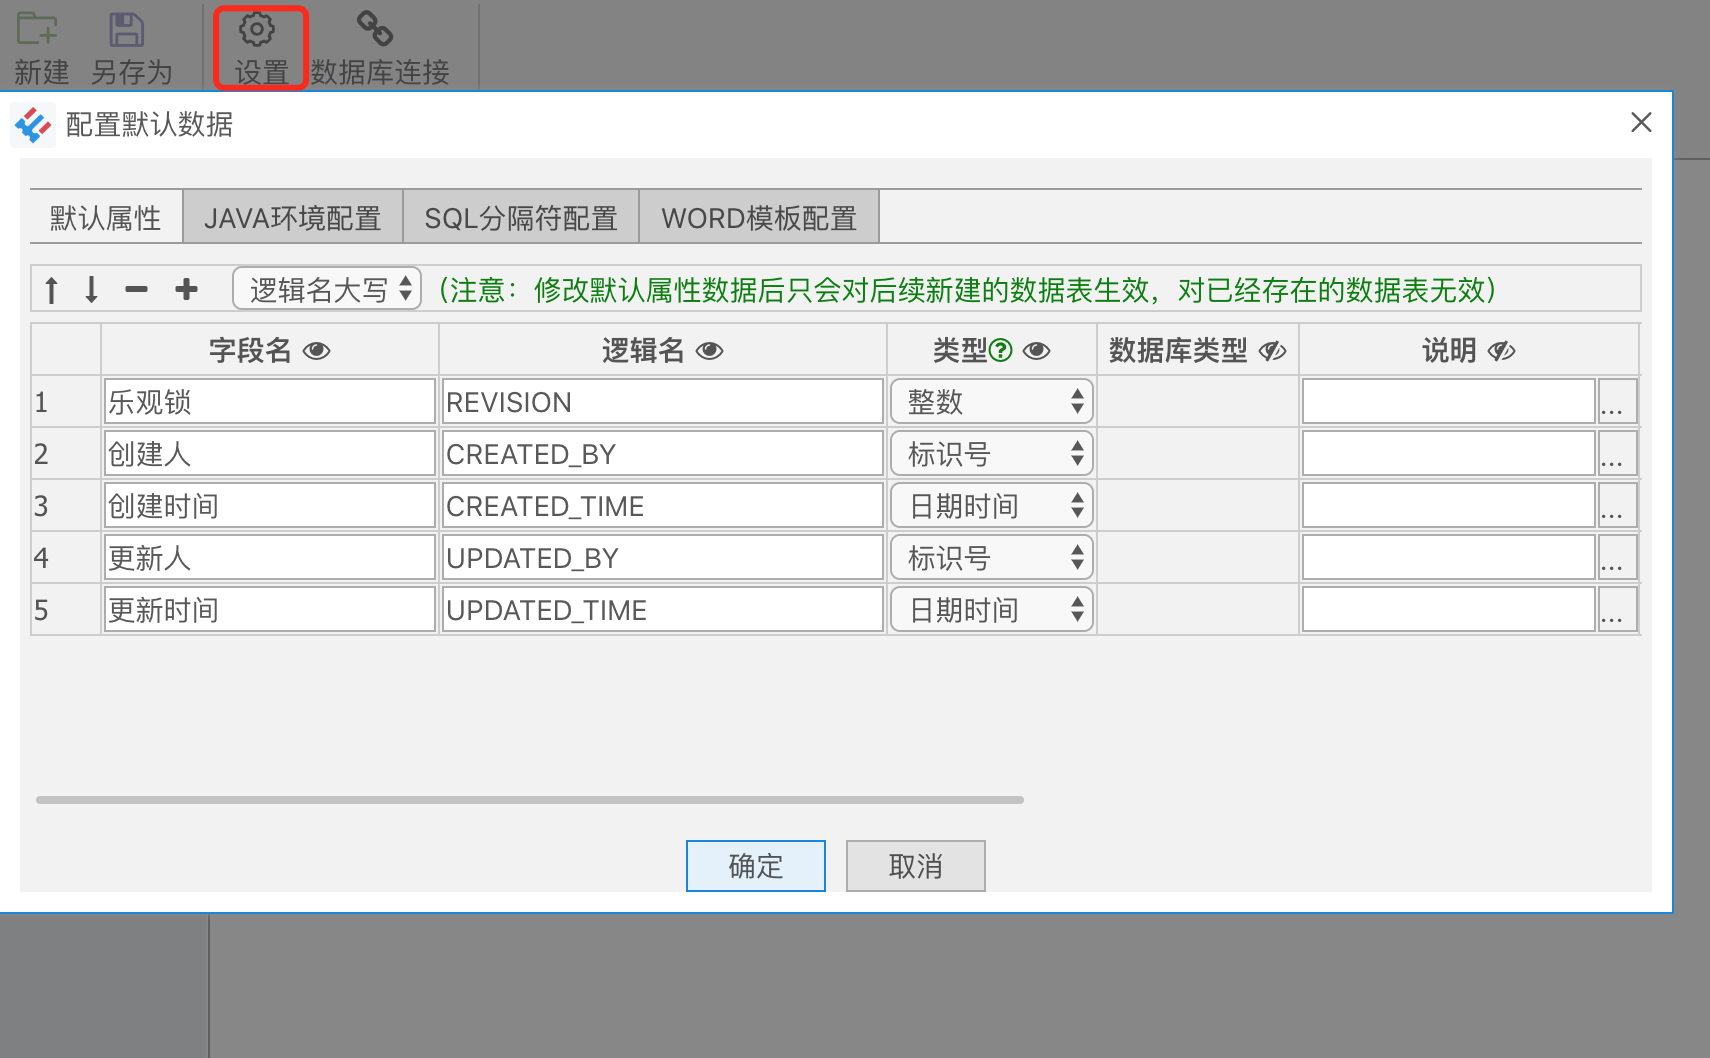1710x1058 pixels.
Task: Show the hidden 说明 column
Action: (x=1501, y=351)
